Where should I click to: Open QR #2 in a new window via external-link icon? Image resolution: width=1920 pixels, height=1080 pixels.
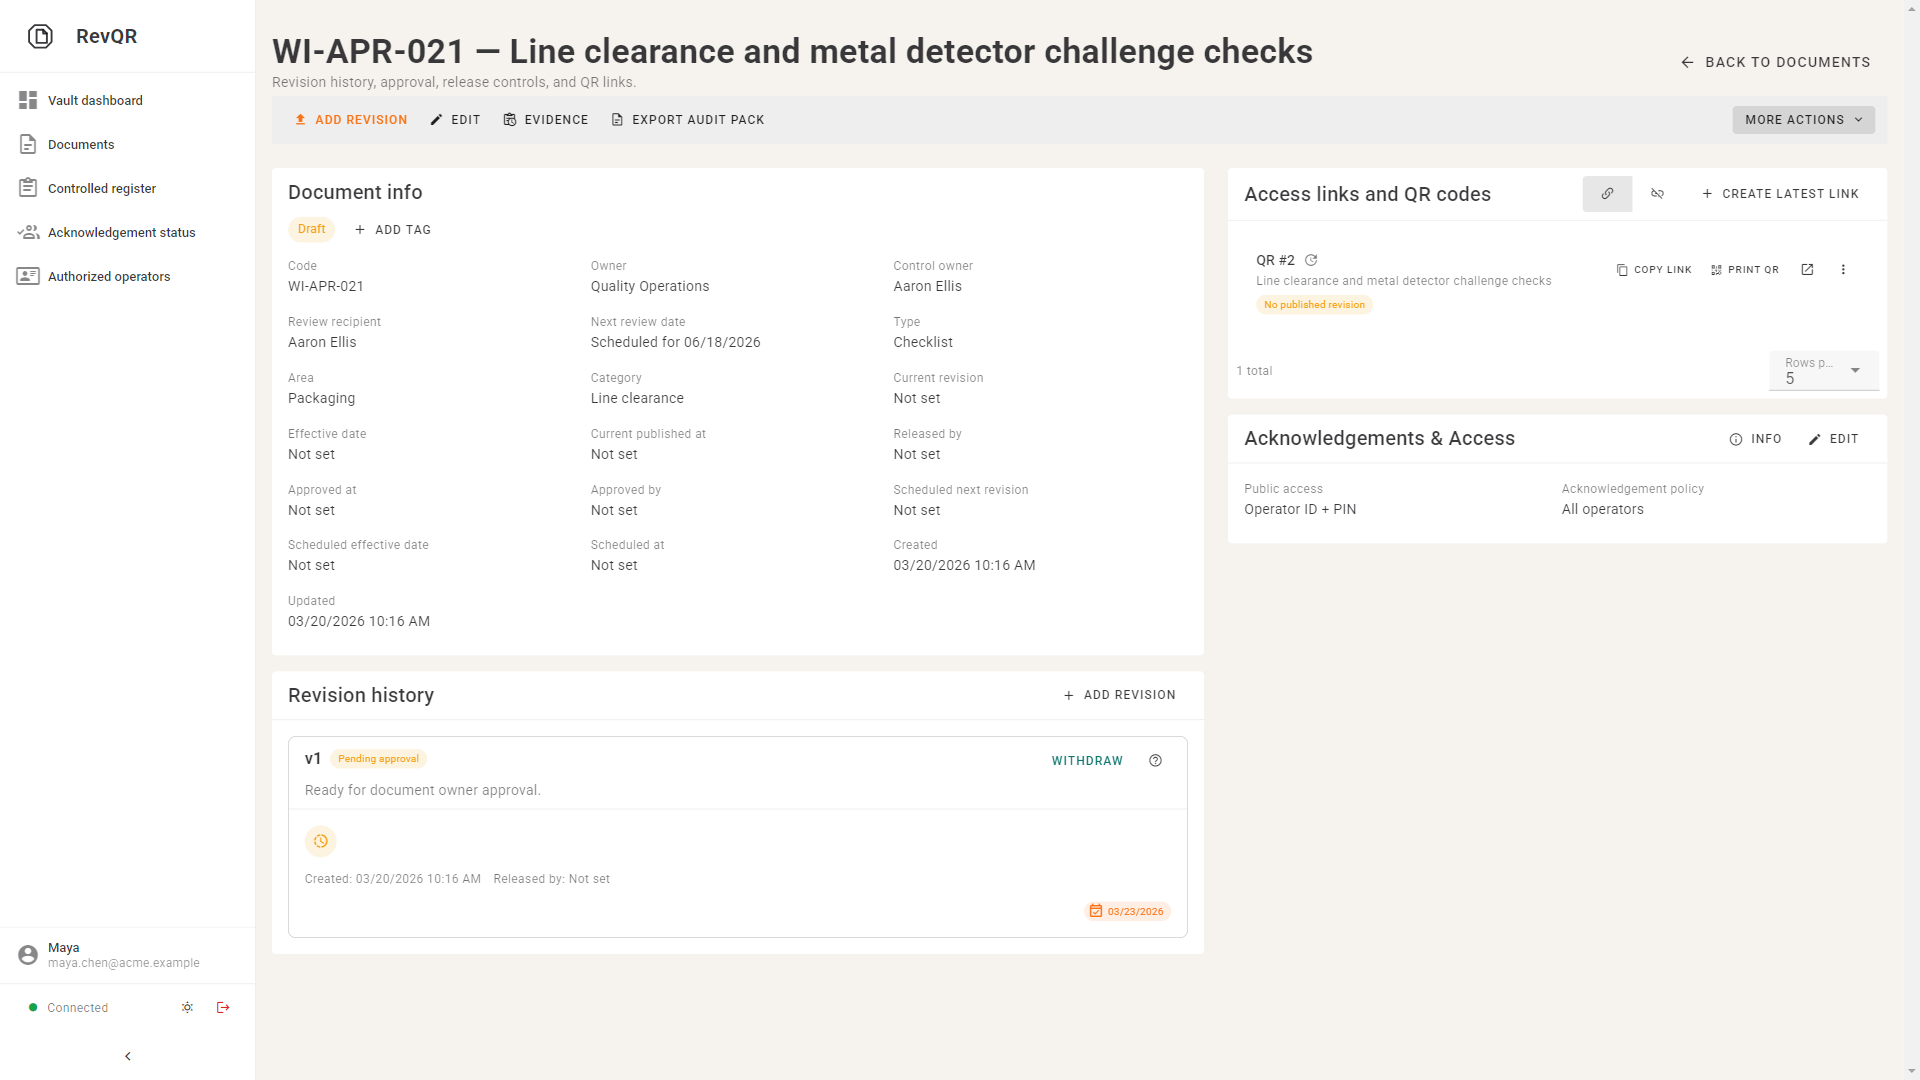coord(1807,269)
